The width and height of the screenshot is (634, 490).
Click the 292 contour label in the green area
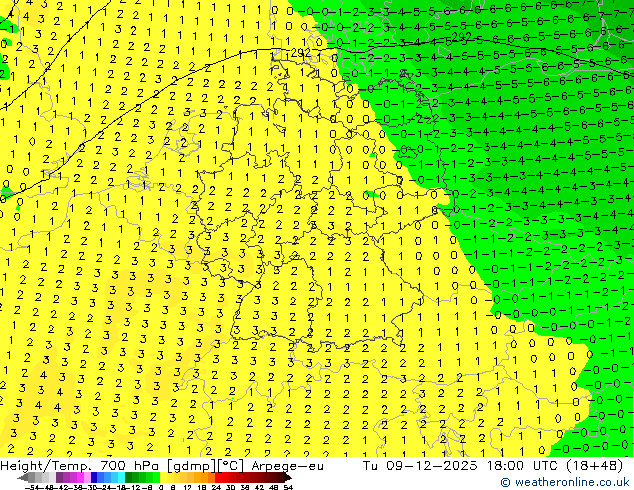461,36
